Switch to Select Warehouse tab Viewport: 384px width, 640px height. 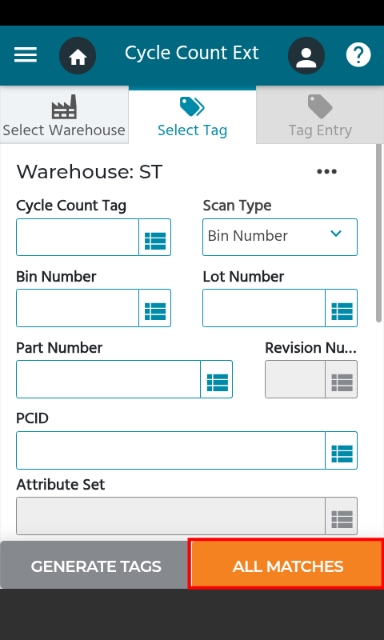(64, 115)
